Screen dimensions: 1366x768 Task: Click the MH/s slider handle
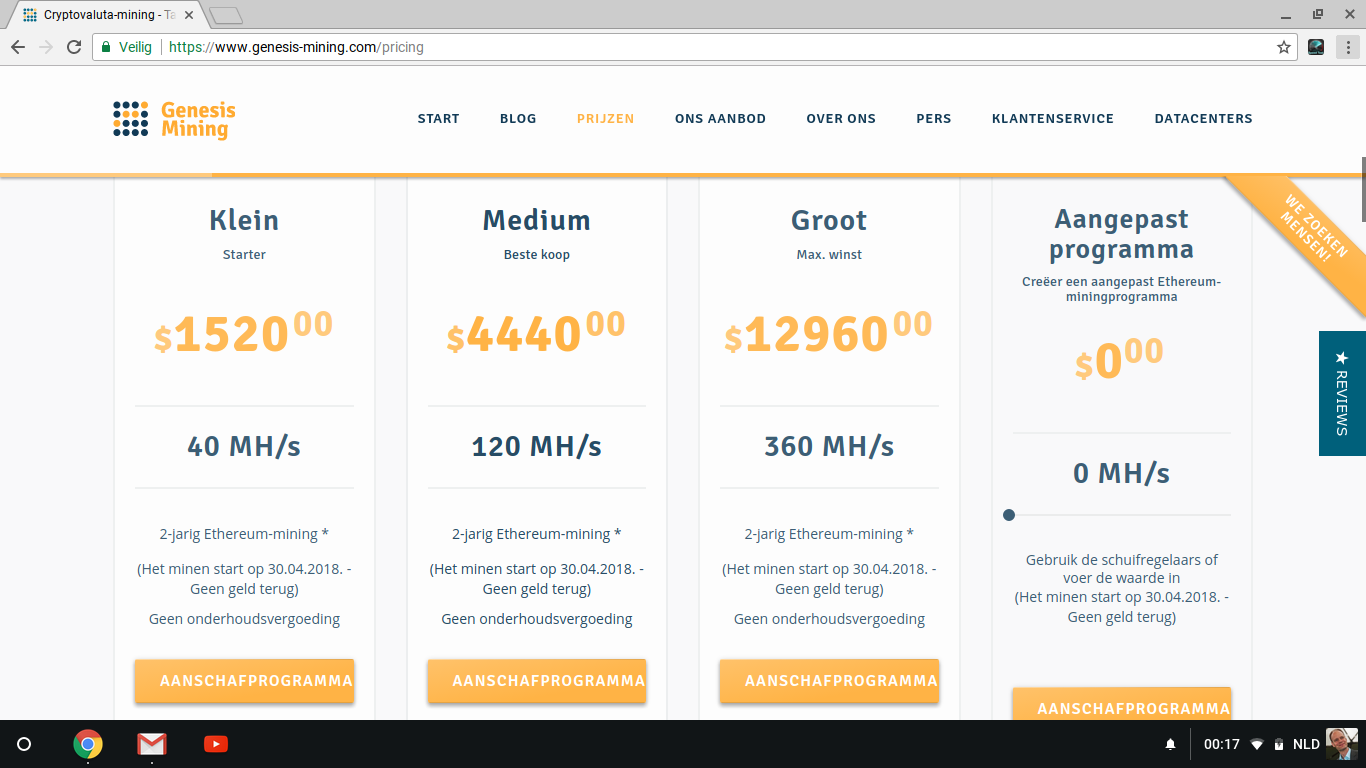(x=1009, y=515)
